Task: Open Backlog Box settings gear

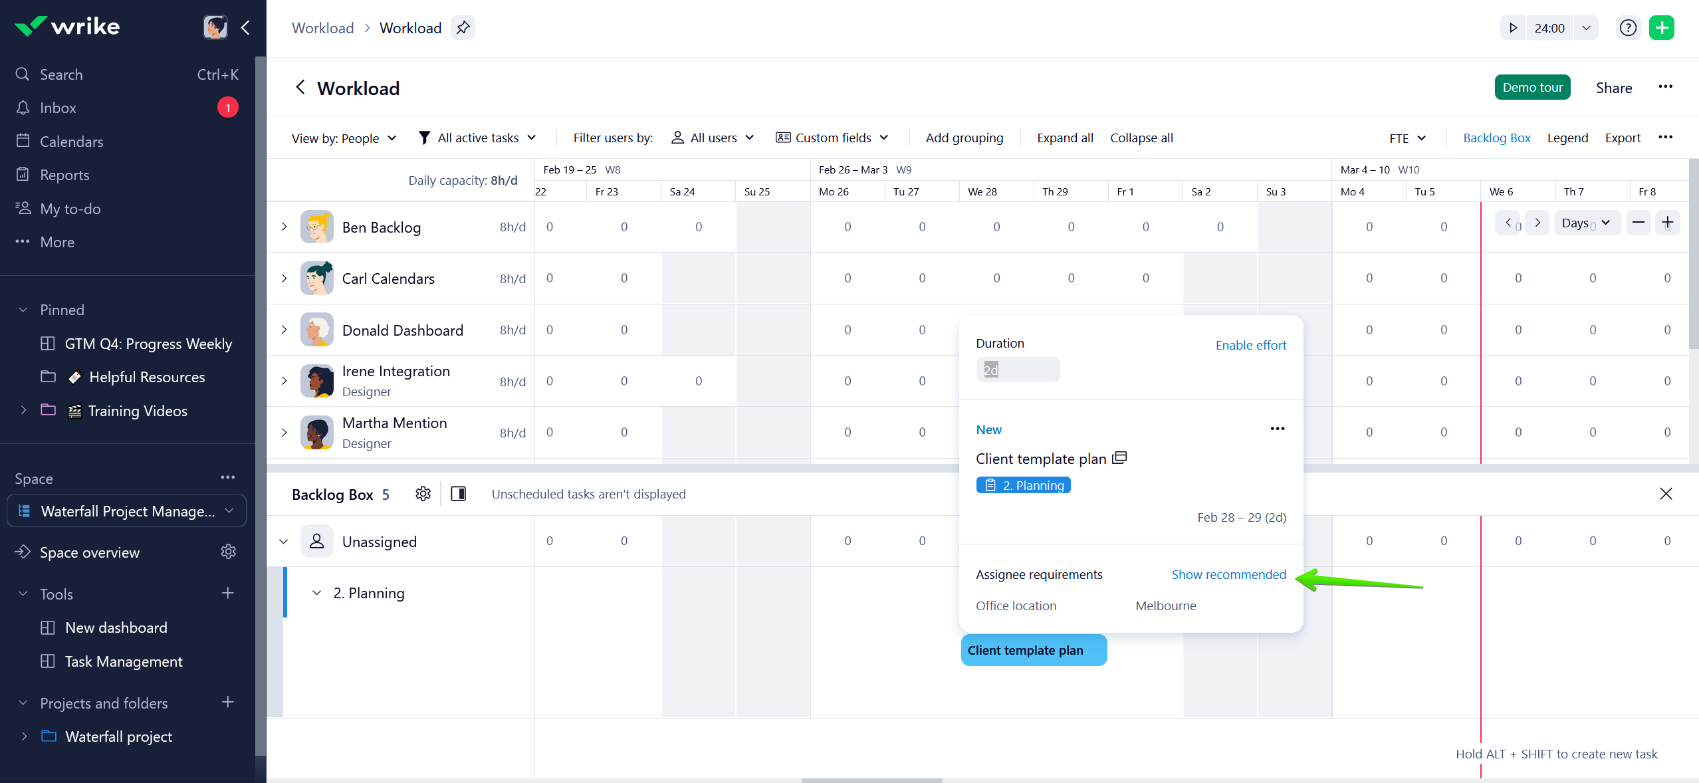Action: (423, 494)
